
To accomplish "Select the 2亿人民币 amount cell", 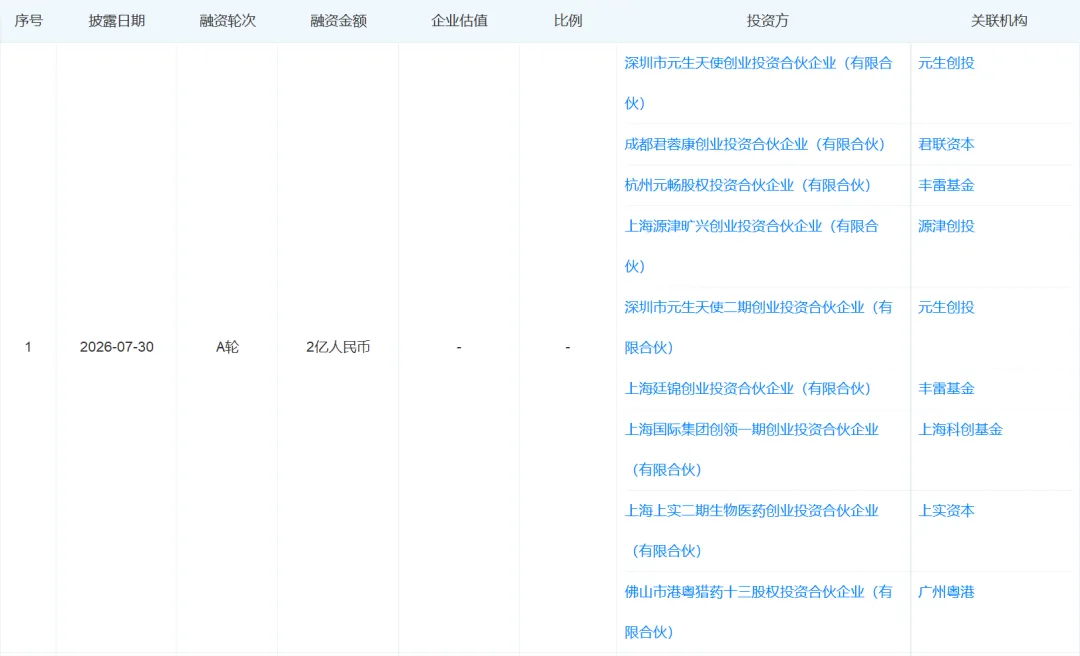I will coord(338,347).
